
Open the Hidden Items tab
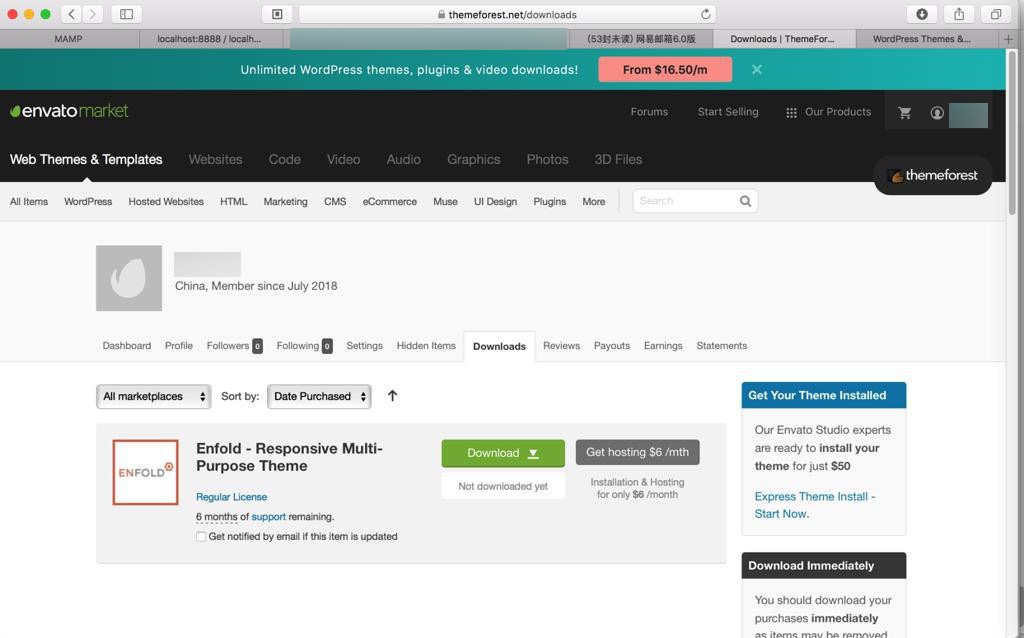[x=426, y=345]
